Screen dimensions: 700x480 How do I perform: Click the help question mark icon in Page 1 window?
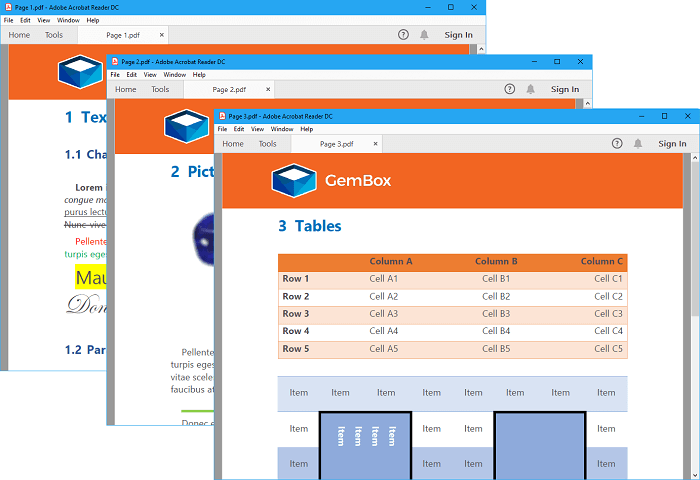click(403, 35)
